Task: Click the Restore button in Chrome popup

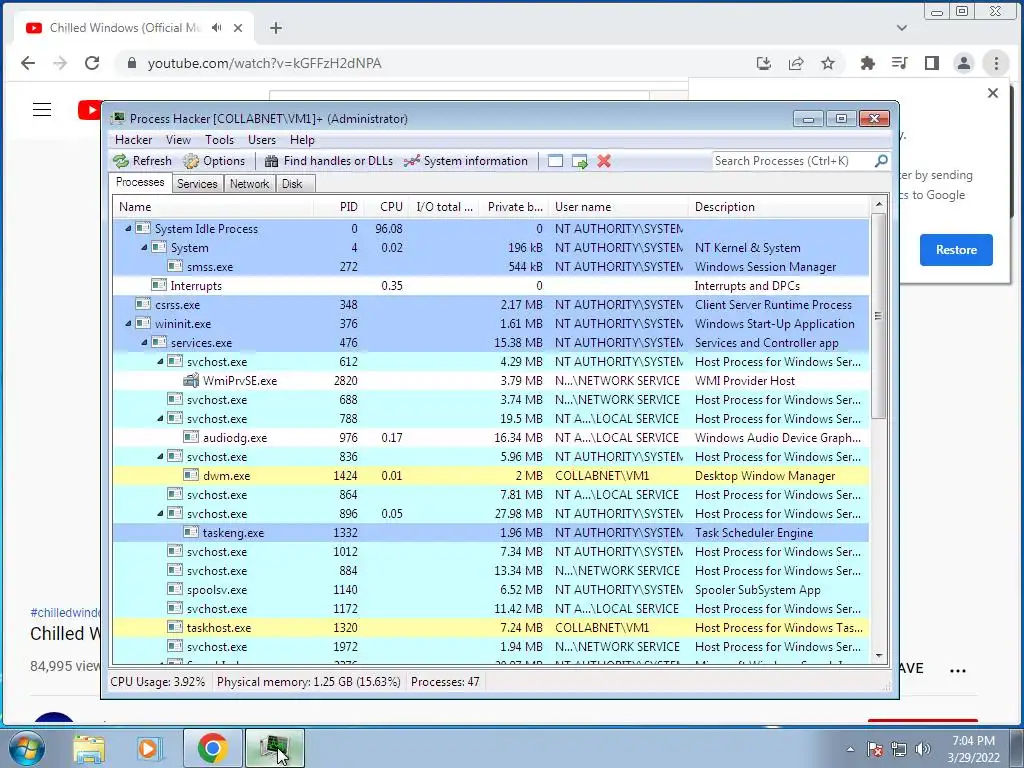Action: coord(956,249)
